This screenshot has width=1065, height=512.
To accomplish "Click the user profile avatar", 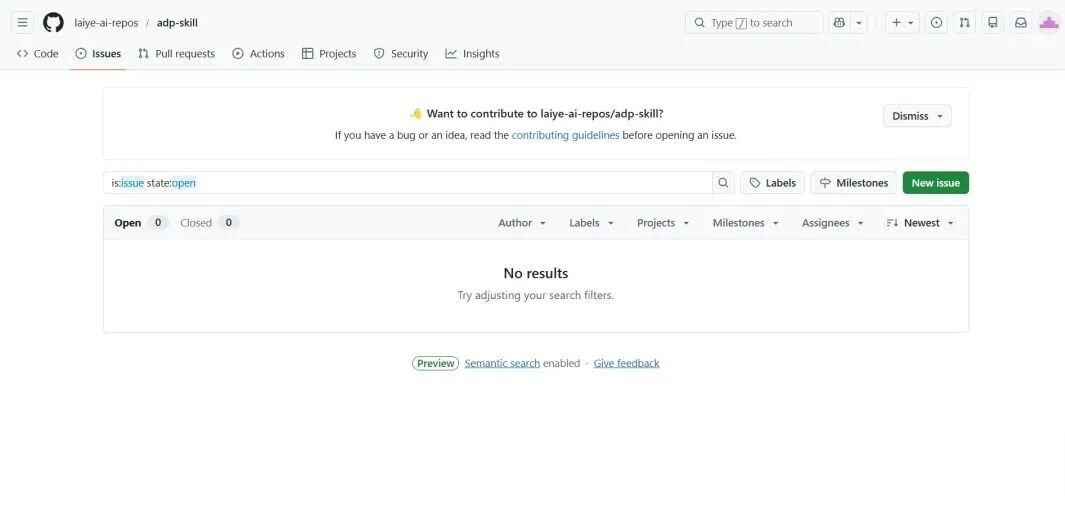I will pyautogui.click(x=1048, y=22).
